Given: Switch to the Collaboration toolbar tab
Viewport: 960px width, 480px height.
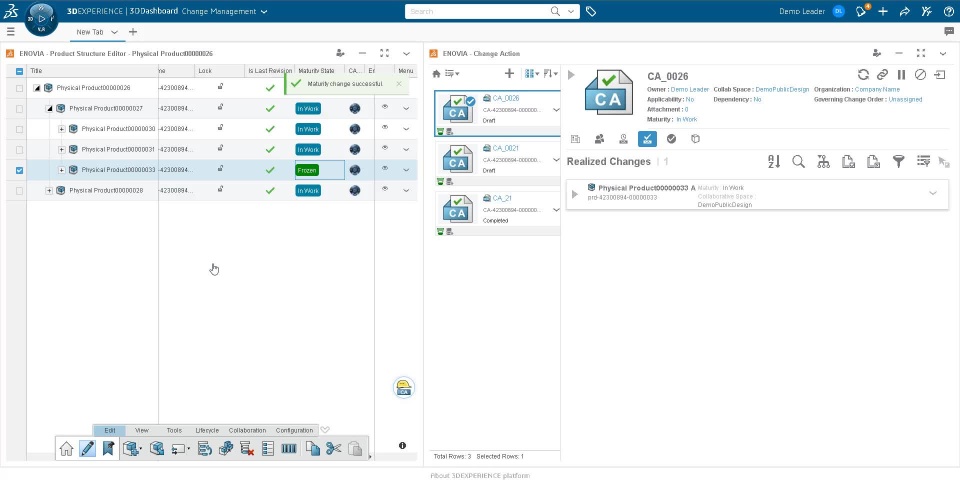Looking at the screenshot, I should (x=247, y=430).
